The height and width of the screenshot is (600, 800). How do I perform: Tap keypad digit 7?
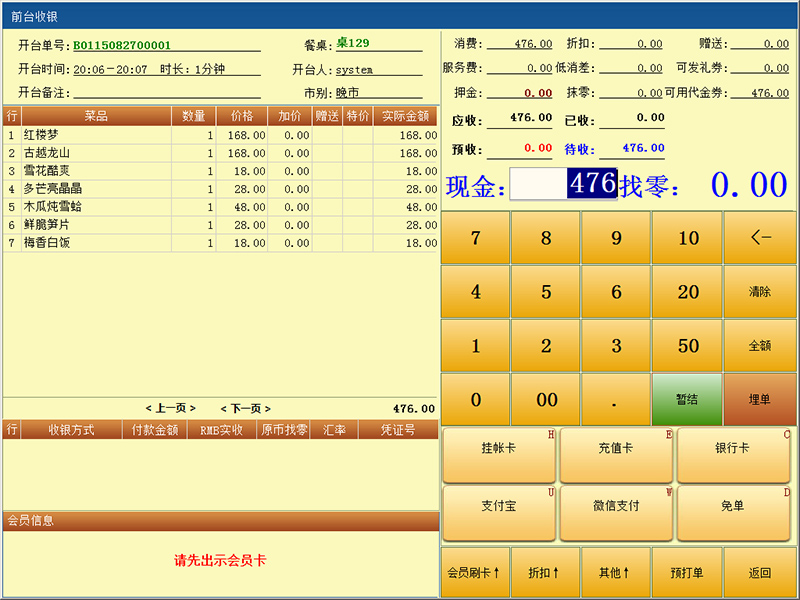pos(476,238)
